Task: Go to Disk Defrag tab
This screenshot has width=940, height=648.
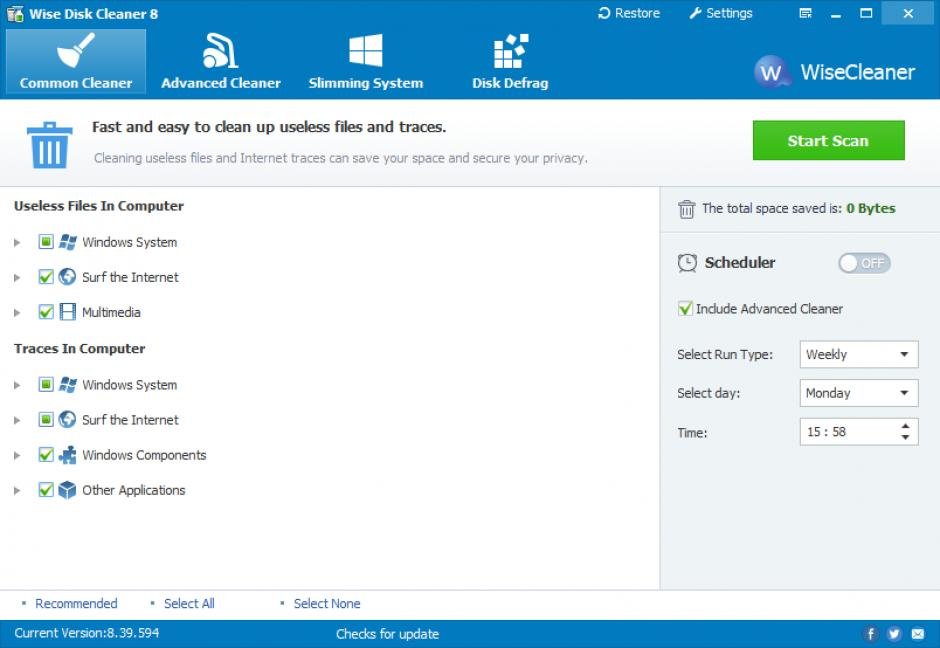Action: point(510,61)
